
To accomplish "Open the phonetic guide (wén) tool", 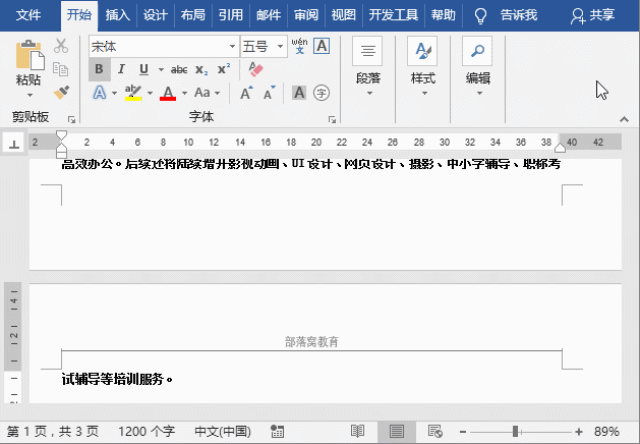I will 299,46.
